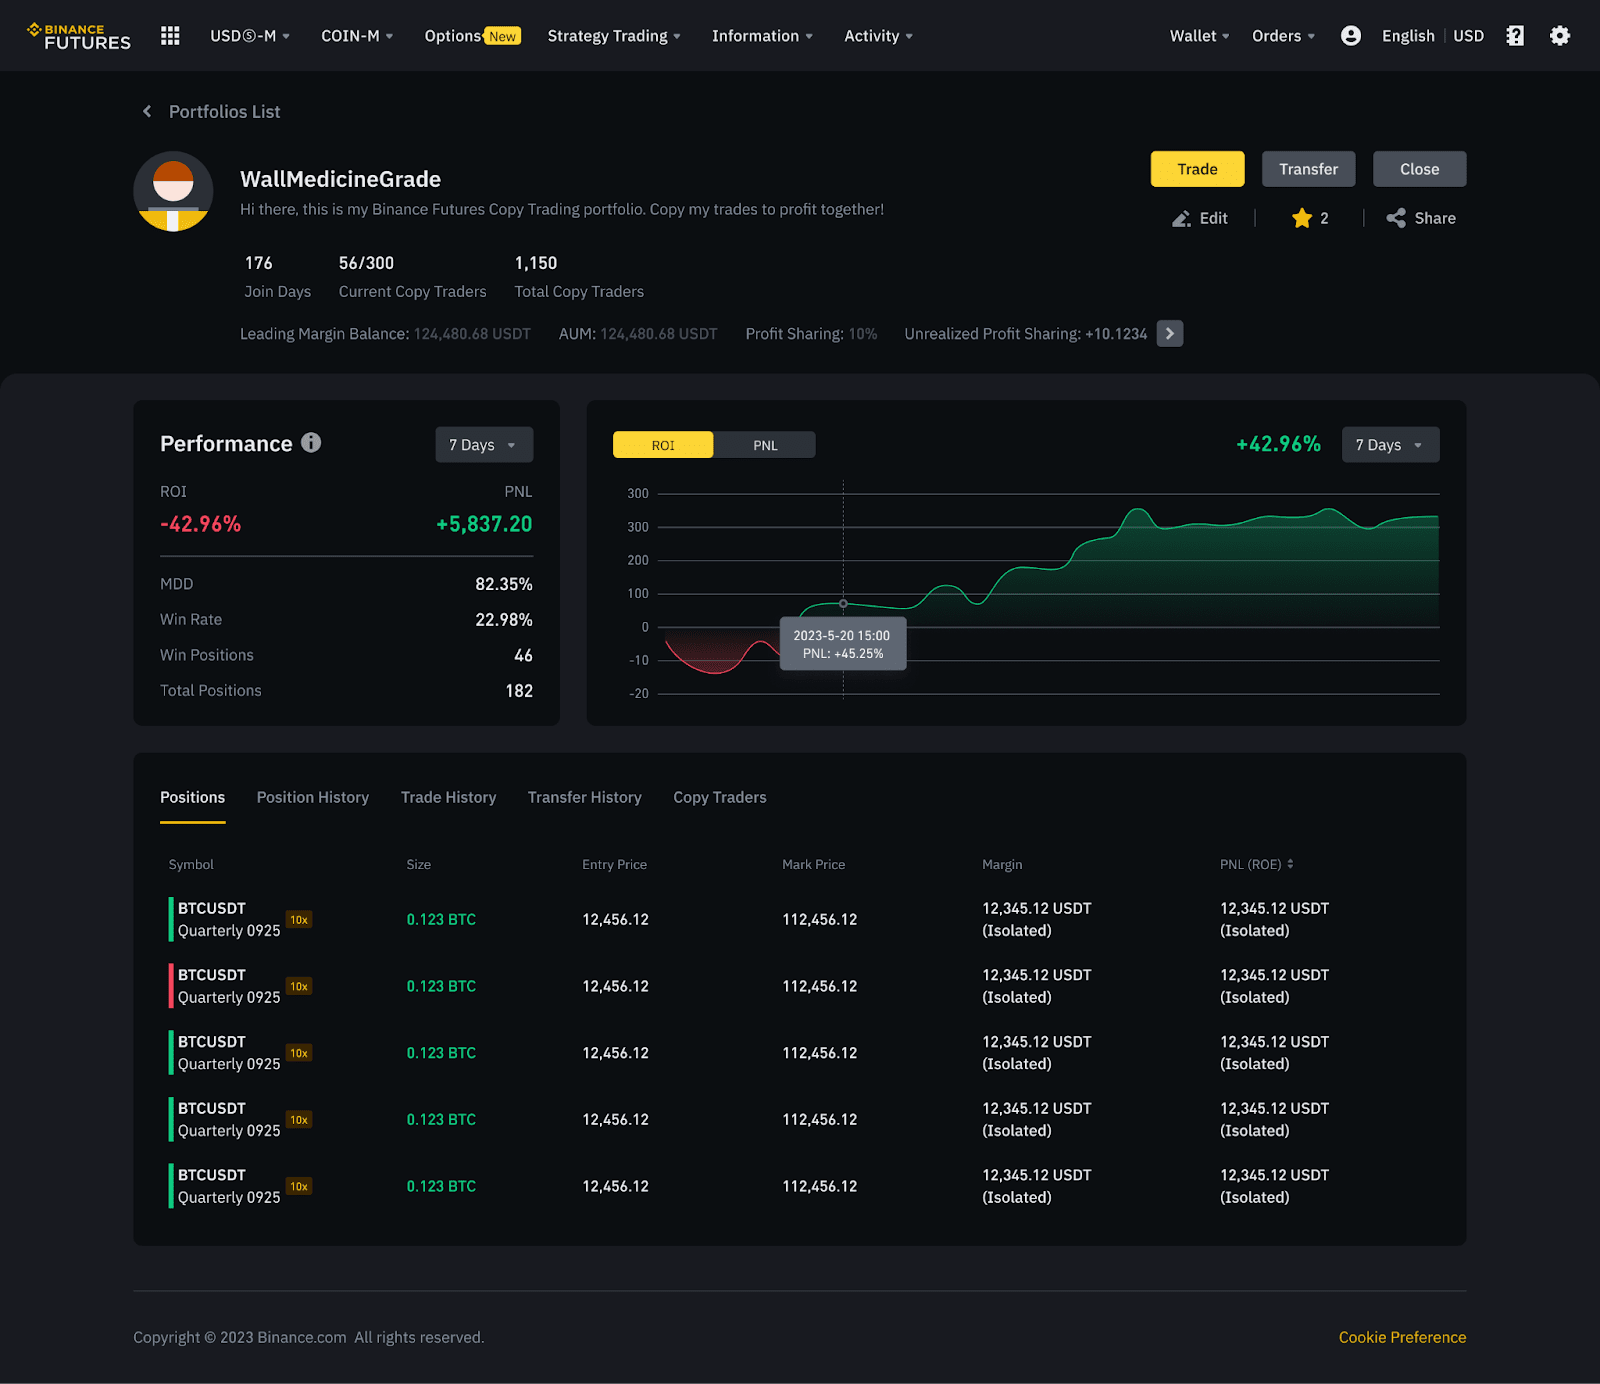Select the Position History tab
The width and height of the screenshot is (1600, 1384).
(x=313, y=797)
